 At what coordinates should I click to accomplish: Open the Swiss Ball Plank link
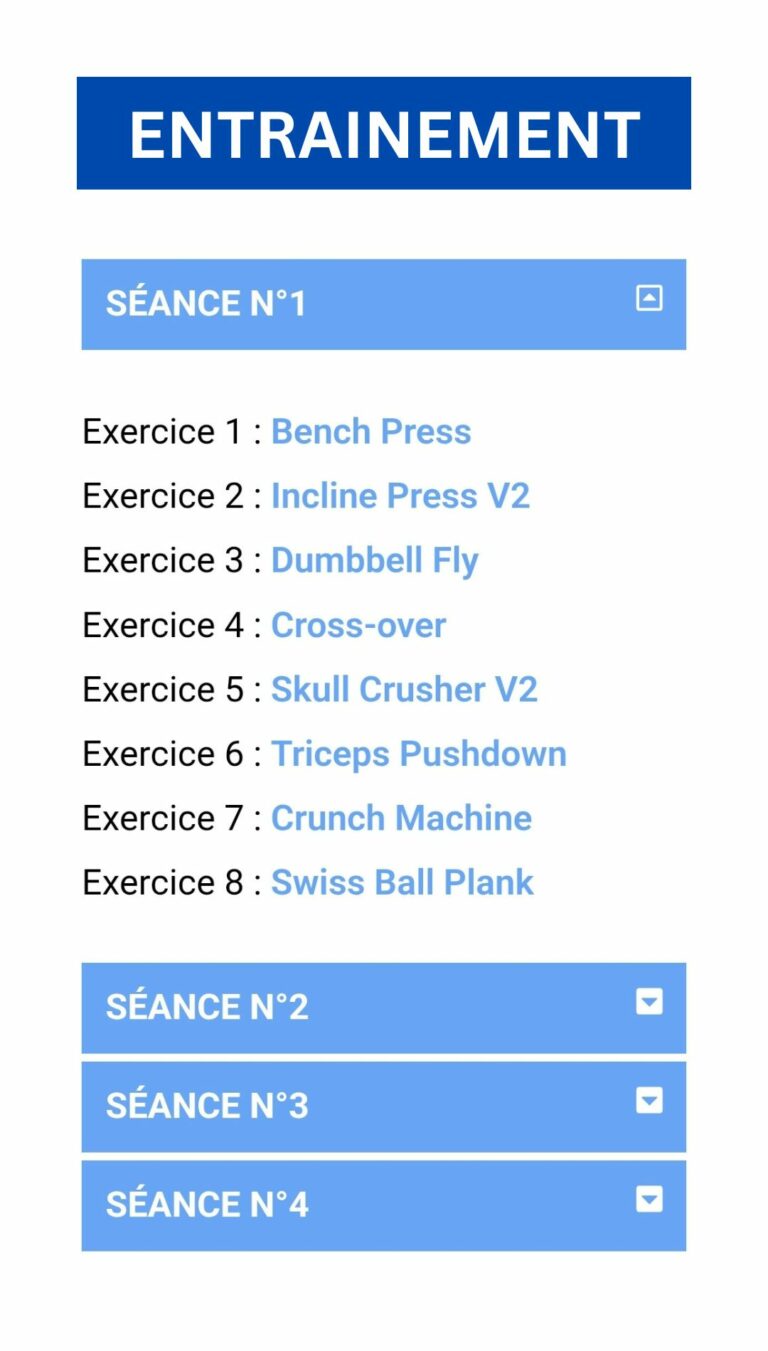[402, 882]
